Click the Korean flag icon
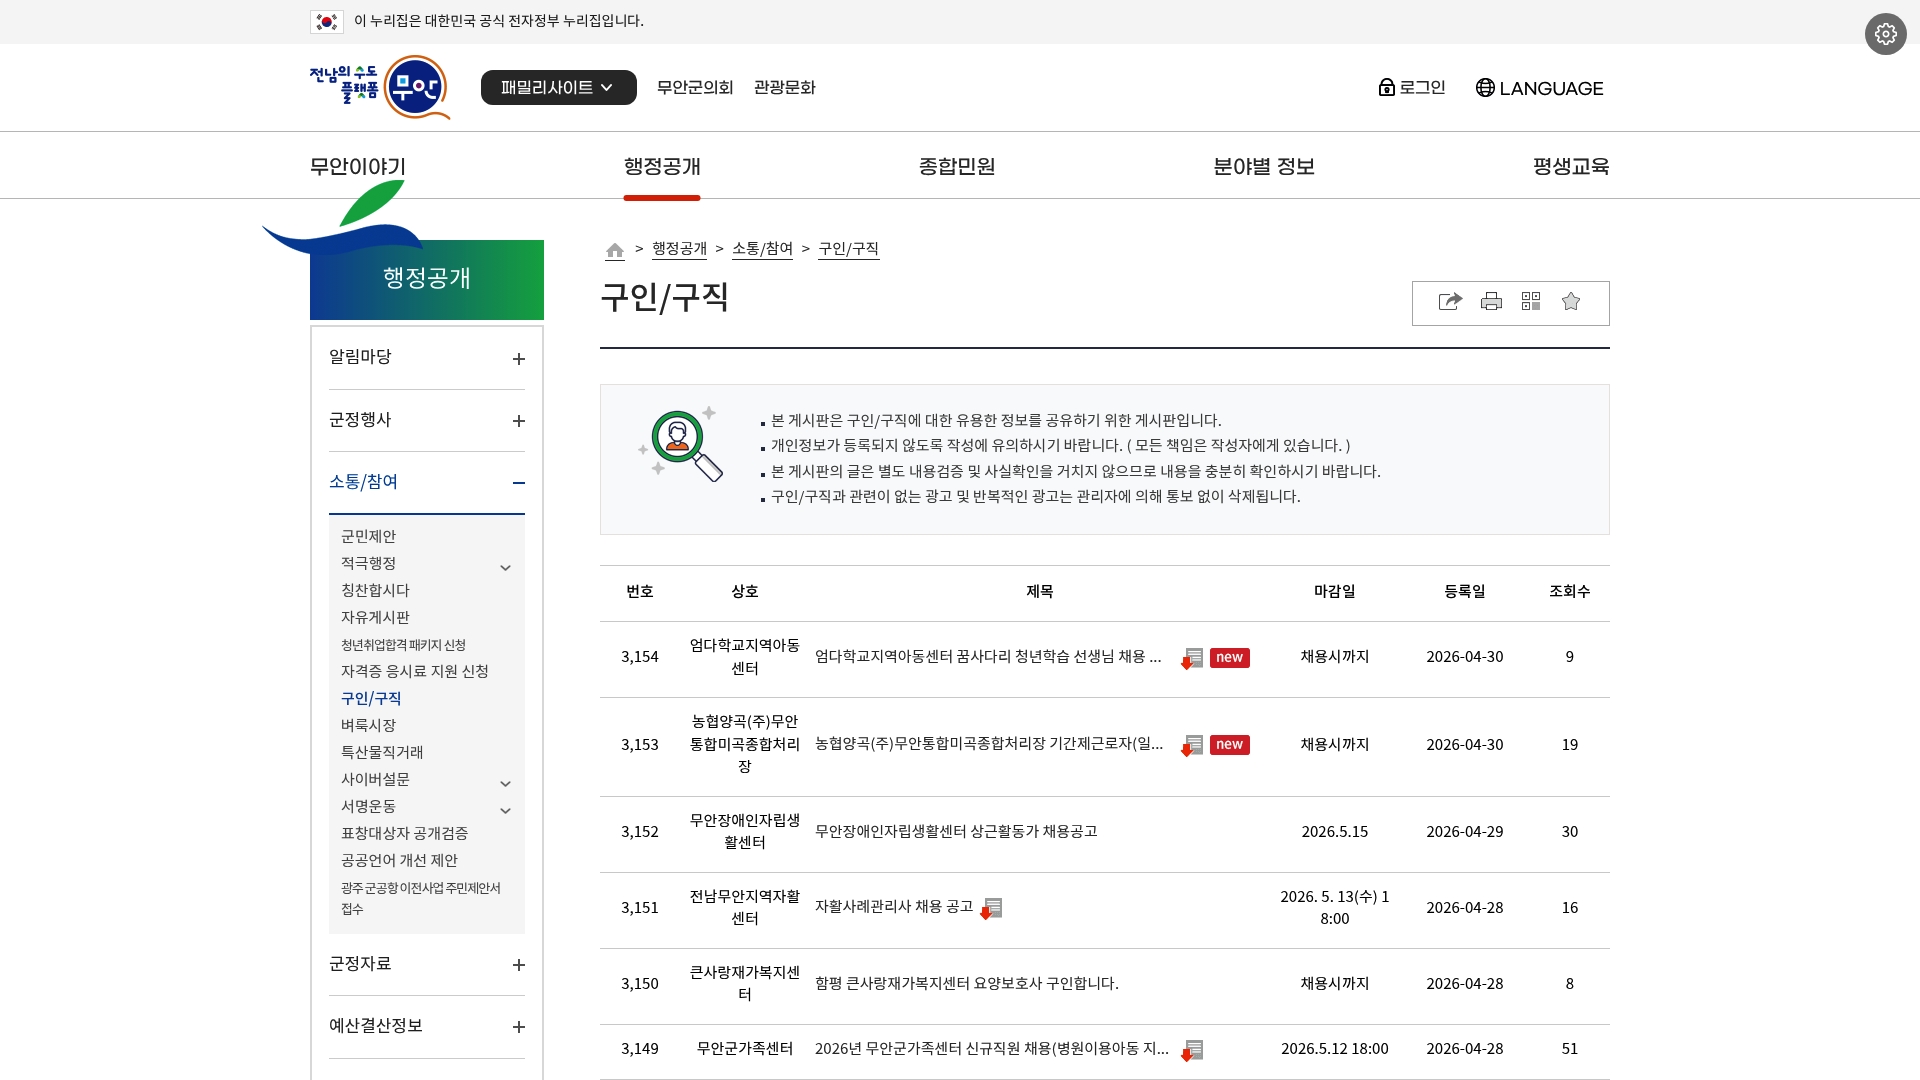This screenshot has height=1080, width=1920. (x=326, y=21)
